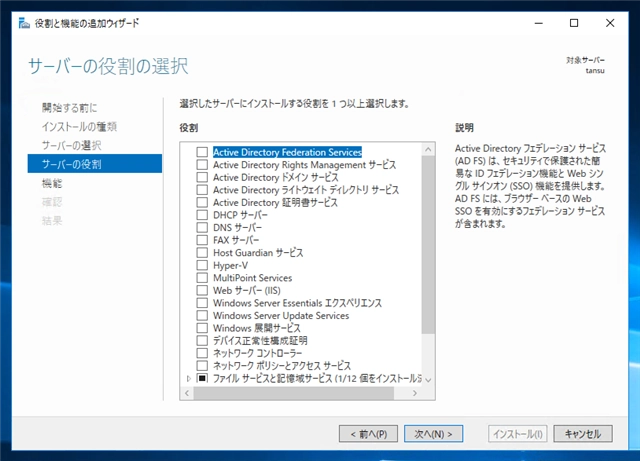Go to 機能 step in sidebar

pyautogui.click(x=52, y=183)
